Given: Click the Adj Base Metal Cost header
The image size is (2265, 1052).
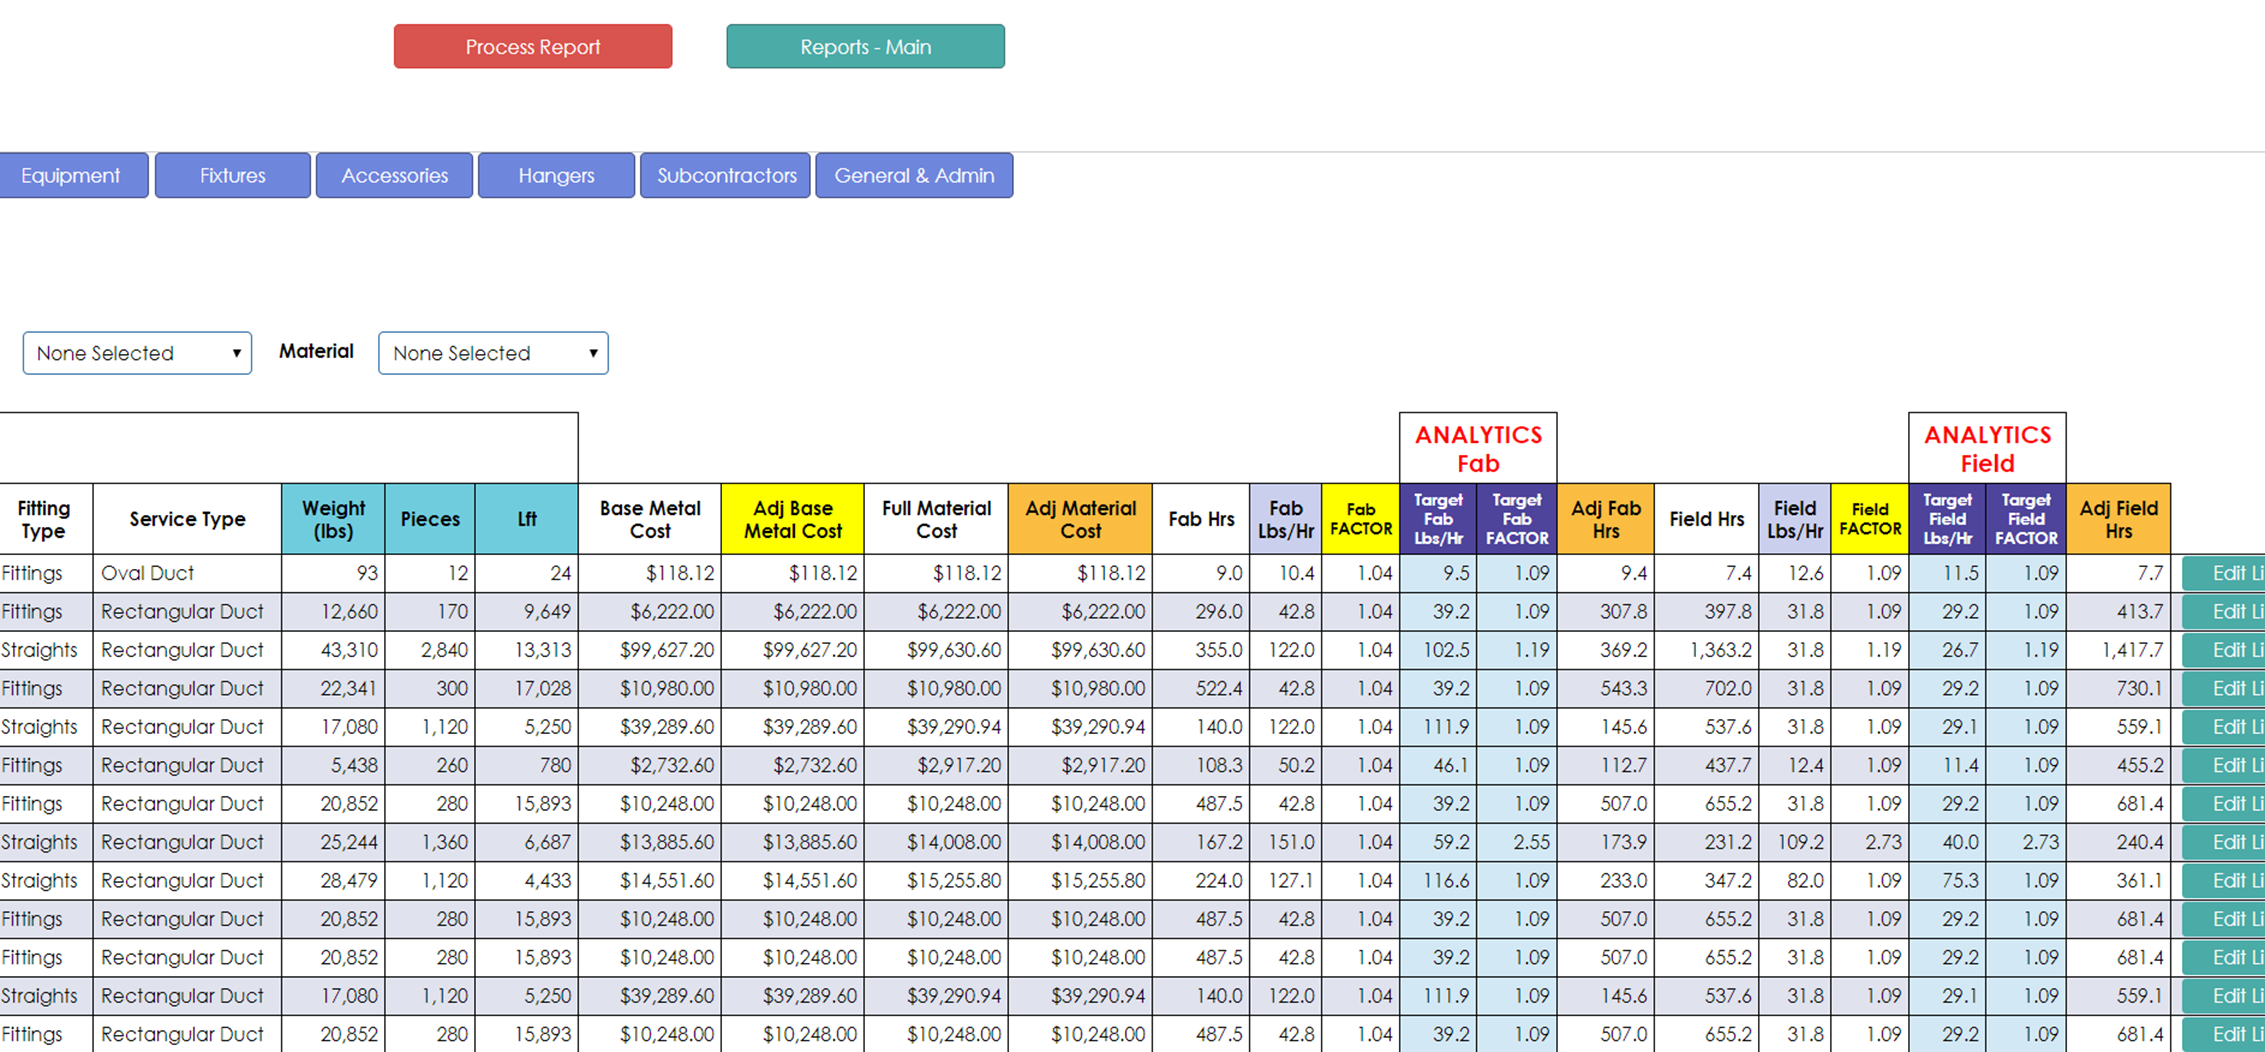Looking at the screenshot, I should click(x=792, y=519).
